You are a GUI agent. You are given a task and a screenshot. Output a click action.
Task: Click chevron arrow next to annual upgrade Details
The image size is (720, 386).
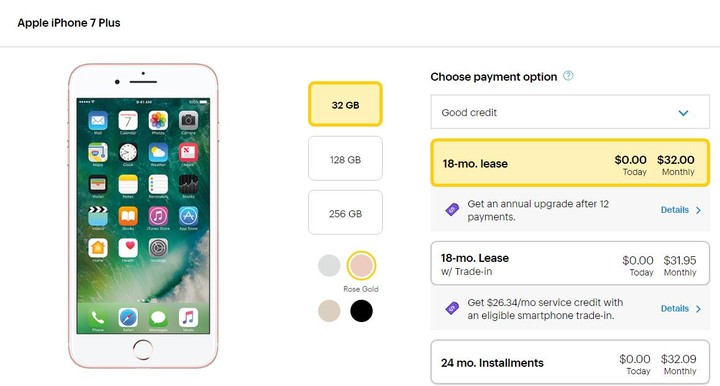tap(698, 210)
